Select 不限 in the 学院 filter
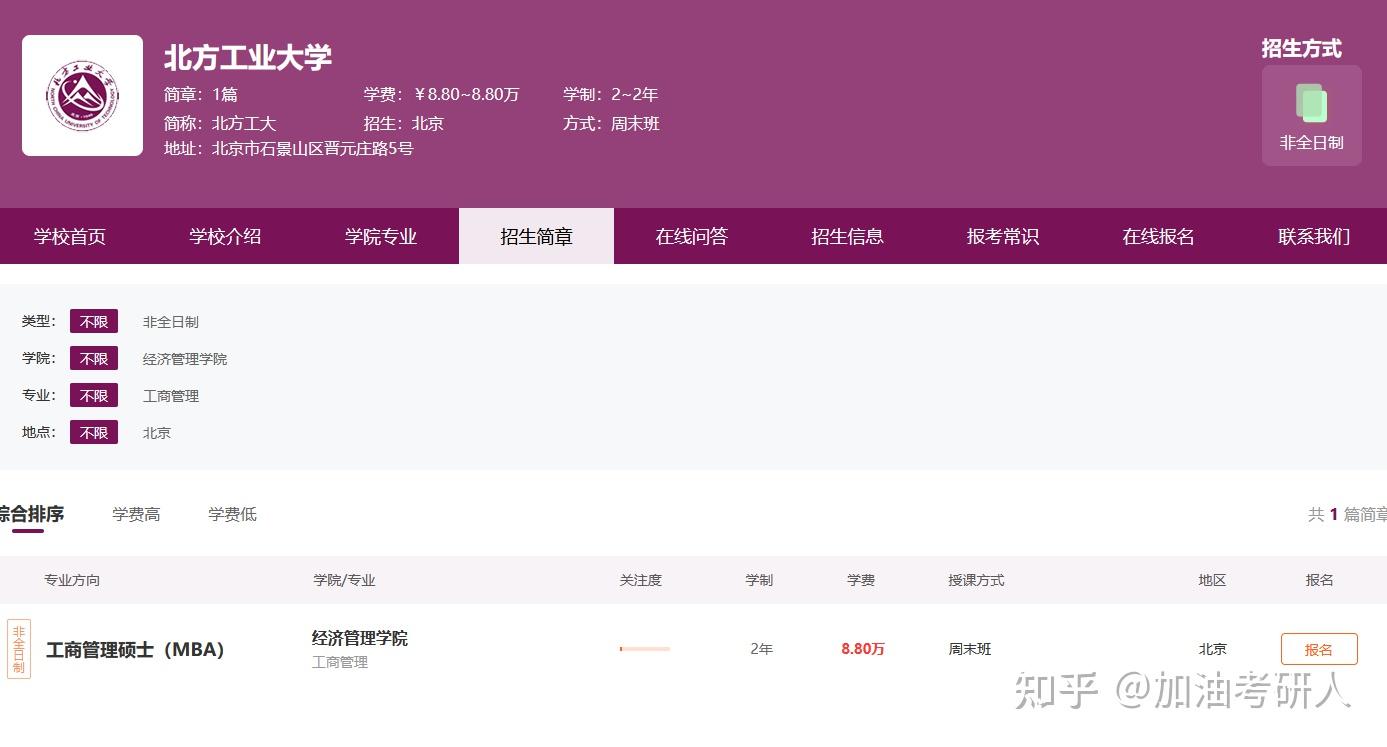1387x747 pixels. coord(94,359)
